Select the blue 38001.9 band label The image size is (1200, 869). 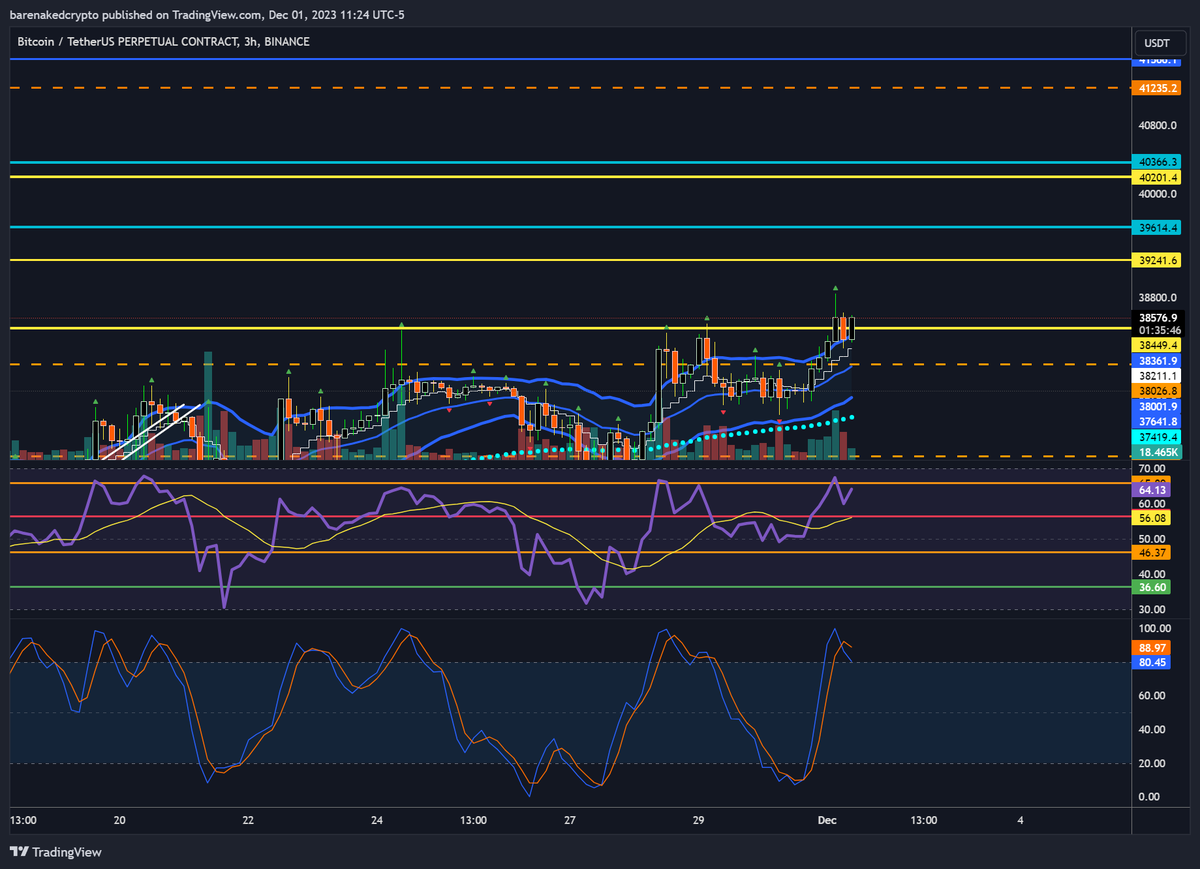pyautogui.click(x=1158, y=407)
